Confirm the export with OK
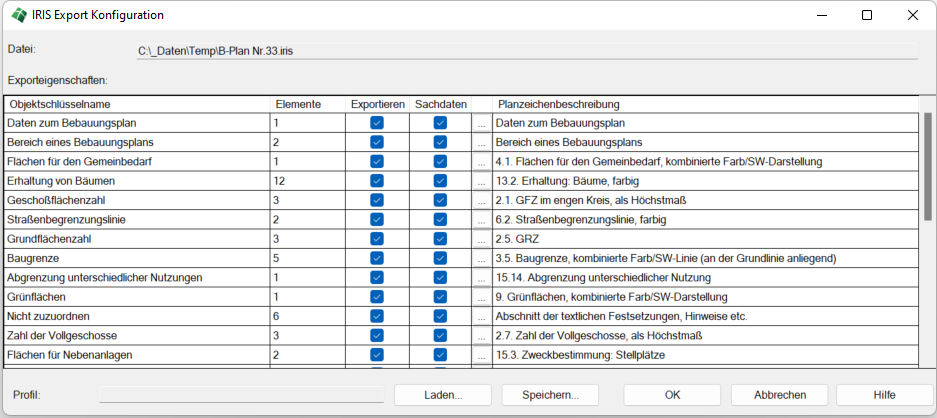Screen dimensions: 937x418 click(672, 395)
